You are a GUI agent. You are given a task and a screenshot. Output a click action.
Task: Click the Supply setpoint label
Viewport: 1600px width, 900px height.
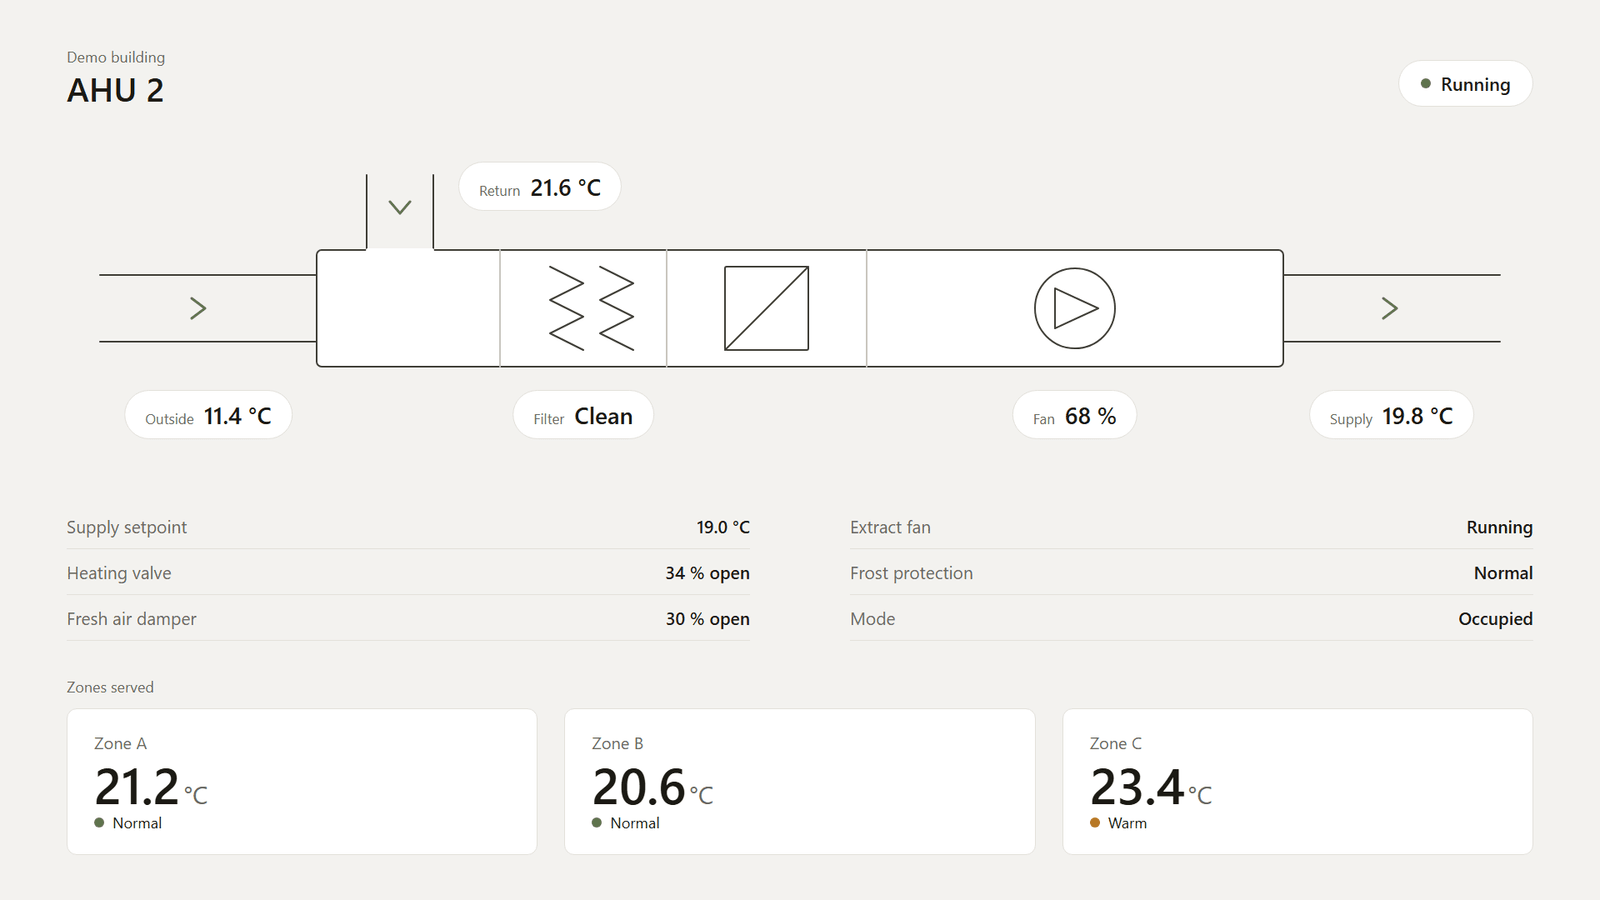[127, 527]
